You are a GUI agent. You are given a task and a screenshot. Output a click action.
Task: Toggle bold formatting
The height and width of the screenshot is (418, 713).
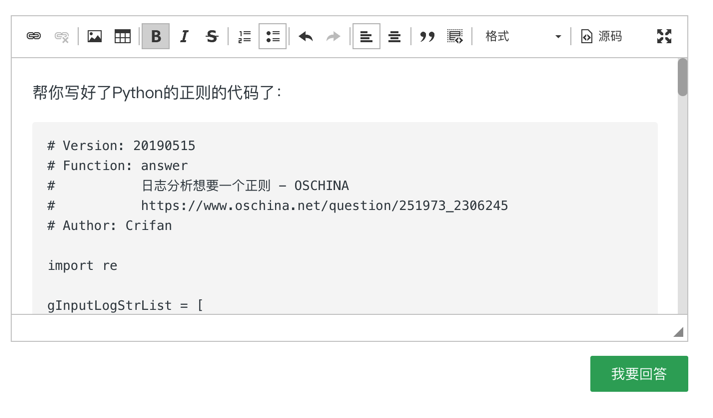click(156, 37)
